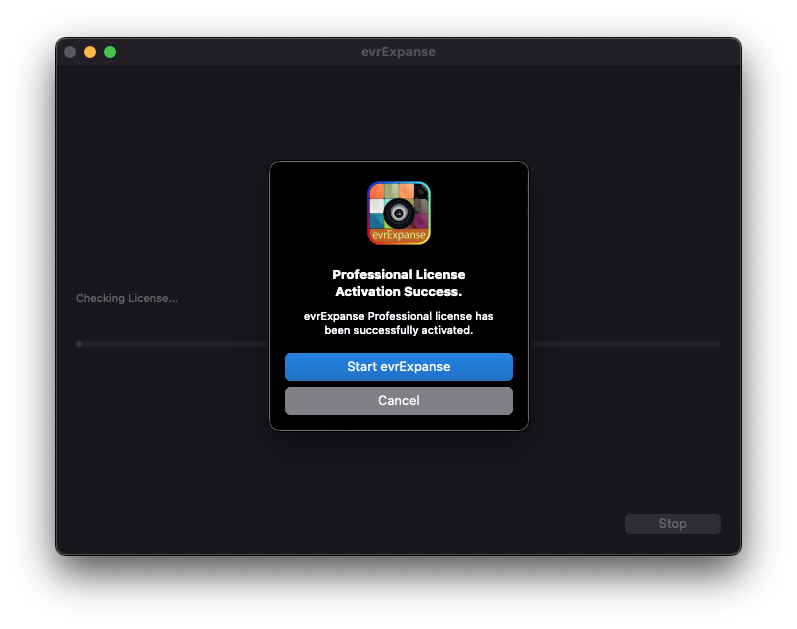
Task: Click the evrExpanse window title
Action: (x=398, y=52)
